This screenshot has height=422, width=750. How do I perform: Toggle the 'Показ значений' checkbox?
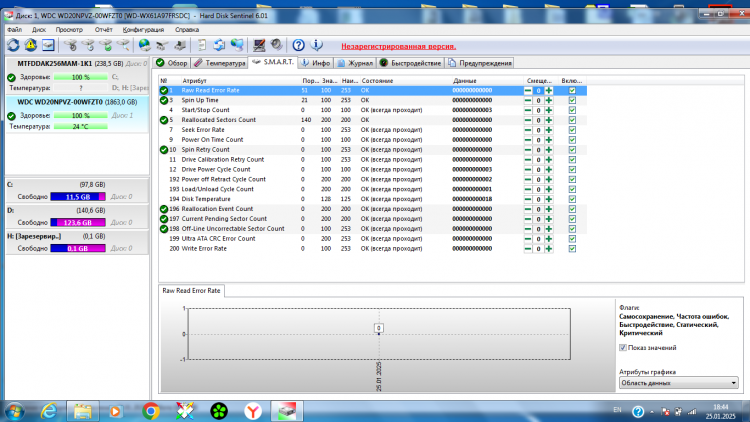tap(623, 348)
